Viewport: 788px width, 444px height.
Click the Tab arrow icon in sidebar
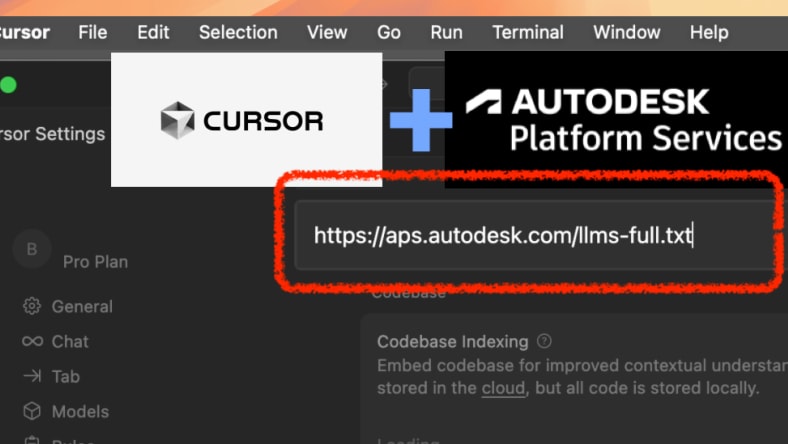point(32,376)
